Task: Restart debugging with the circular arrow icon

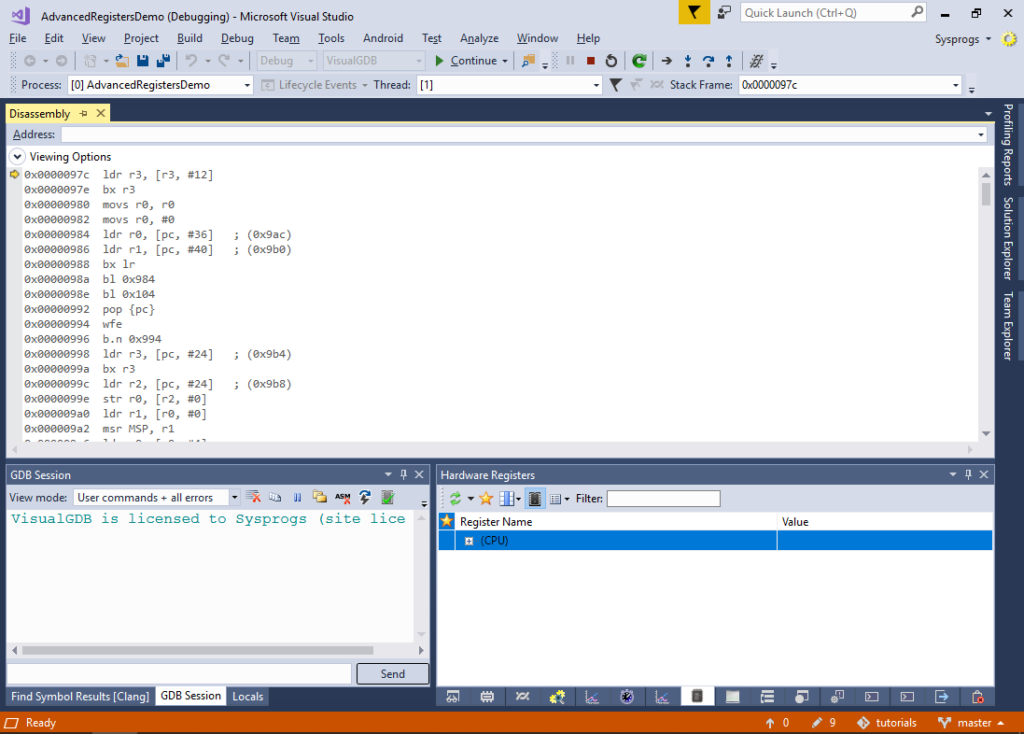Action: (611, 61)
